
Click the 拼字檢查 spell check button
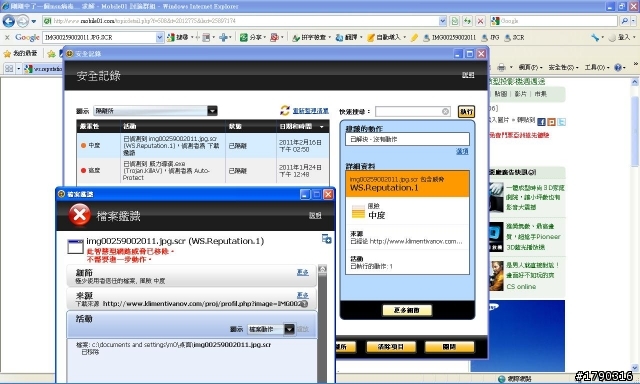[311, 38]
